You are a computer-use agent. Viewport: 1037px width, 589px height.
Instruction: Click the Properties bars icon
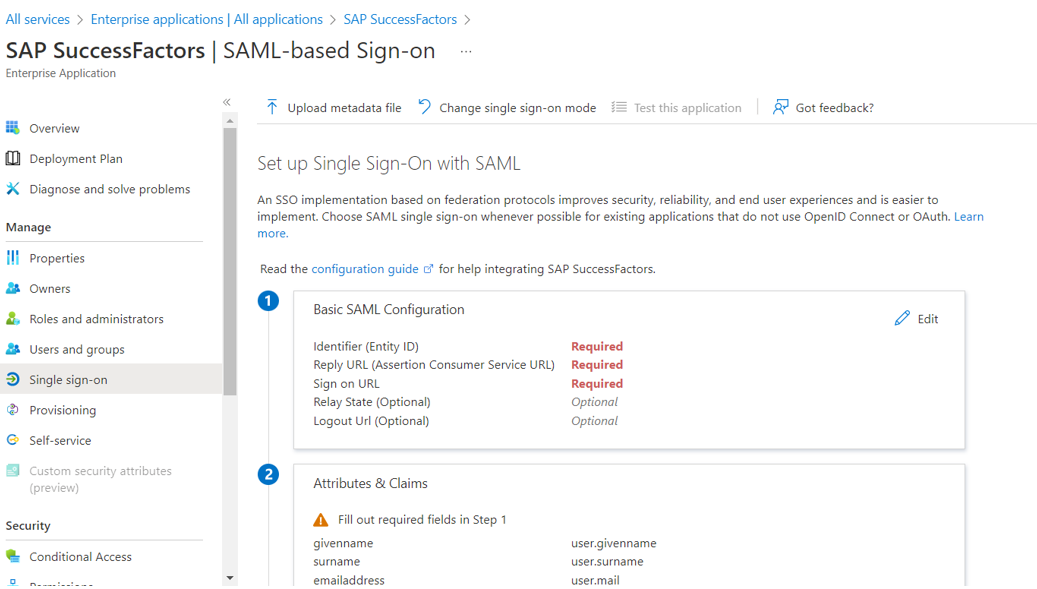(x=13, y=257)
